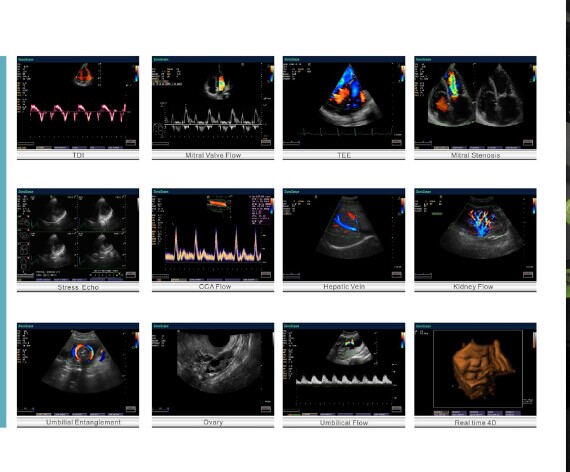Open the Mitral Stenosis image
This screenshot has height=472, width=570.
click(475, 103)
